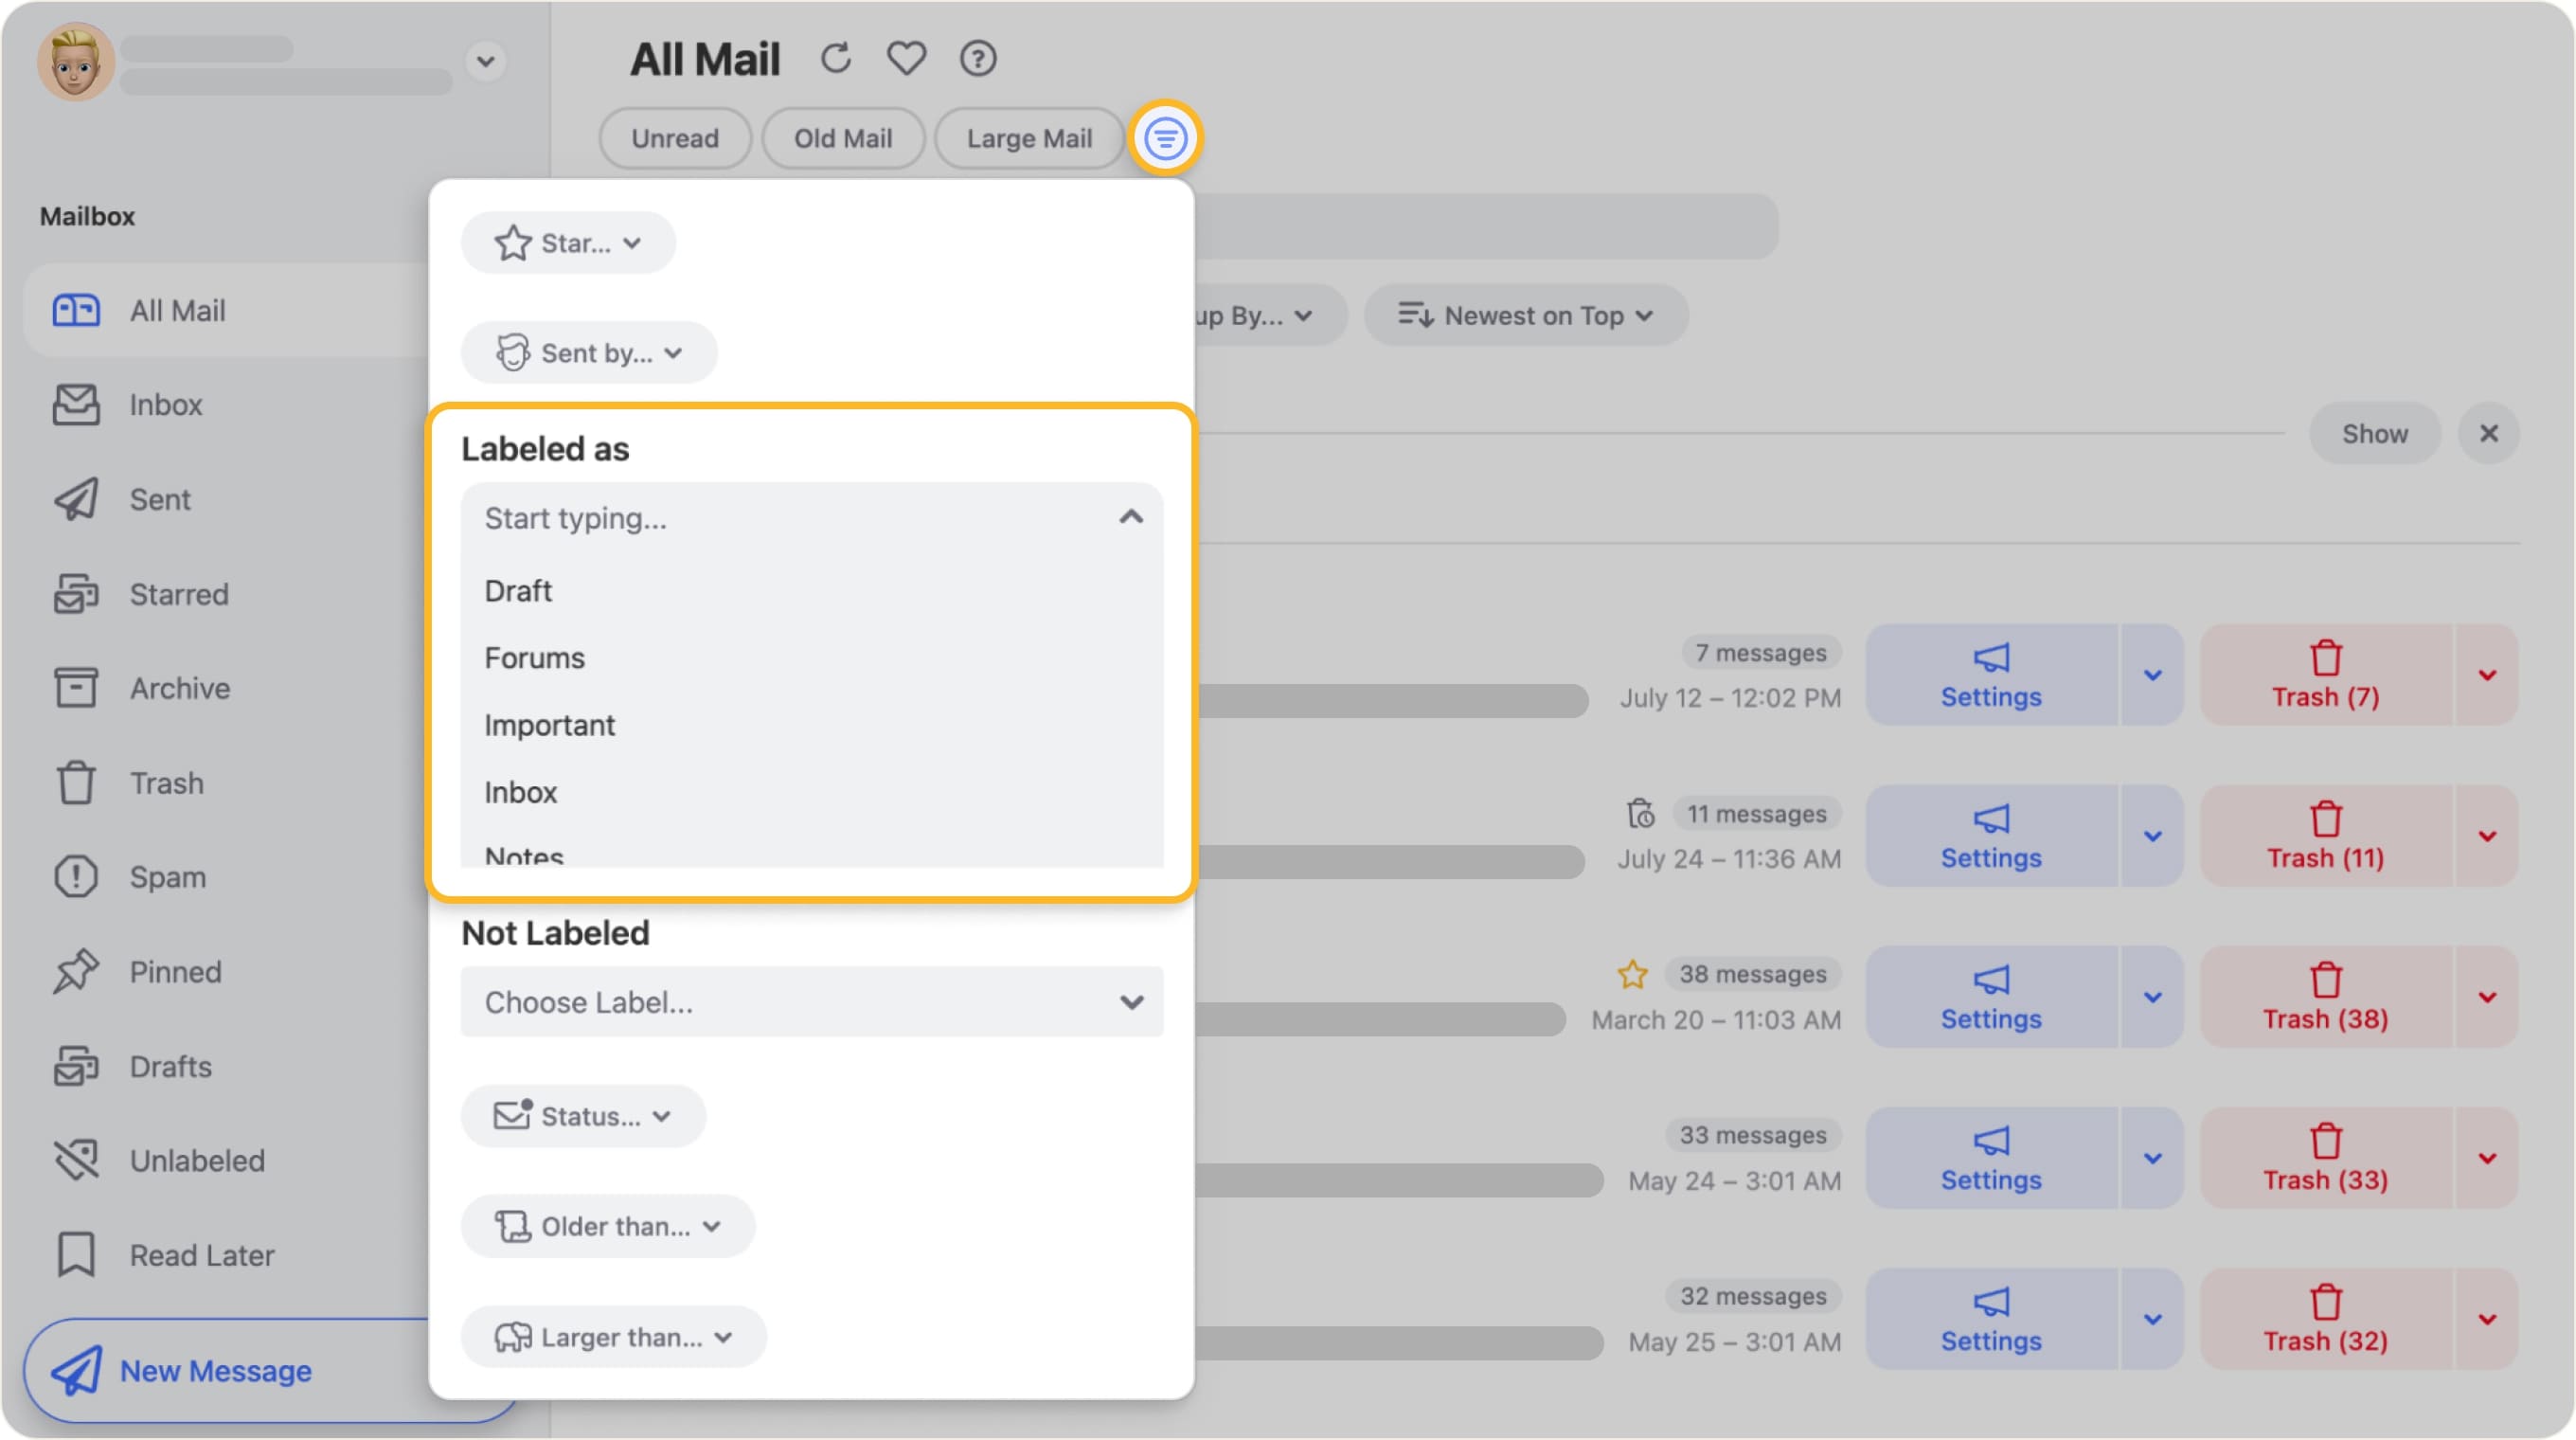Toggle the star on the 38 messages thread
Screen dimensions: 2576x1440
point(1633,974)
